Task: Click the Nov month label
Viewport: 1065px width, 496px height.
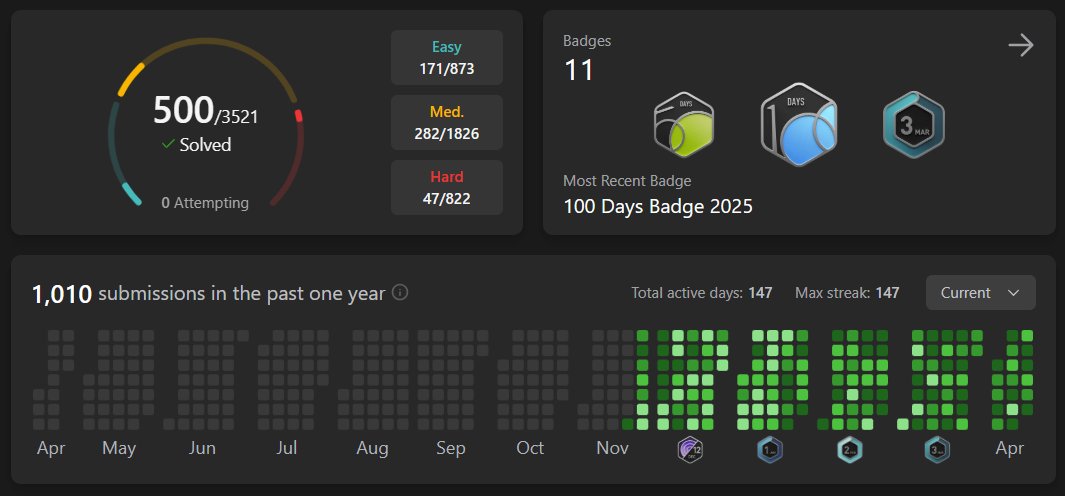Action: pos(613,448)
